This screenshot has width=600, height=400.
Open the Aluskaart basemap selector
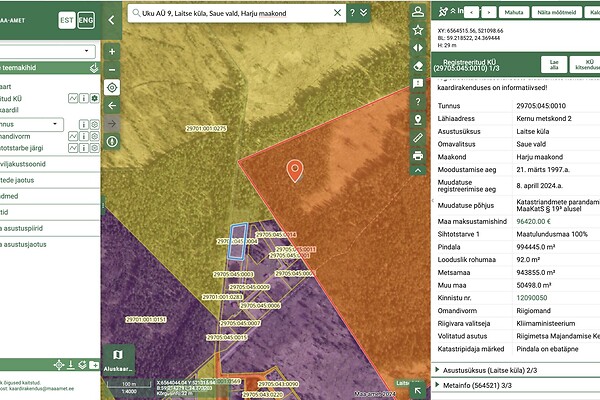click(117, 359)
